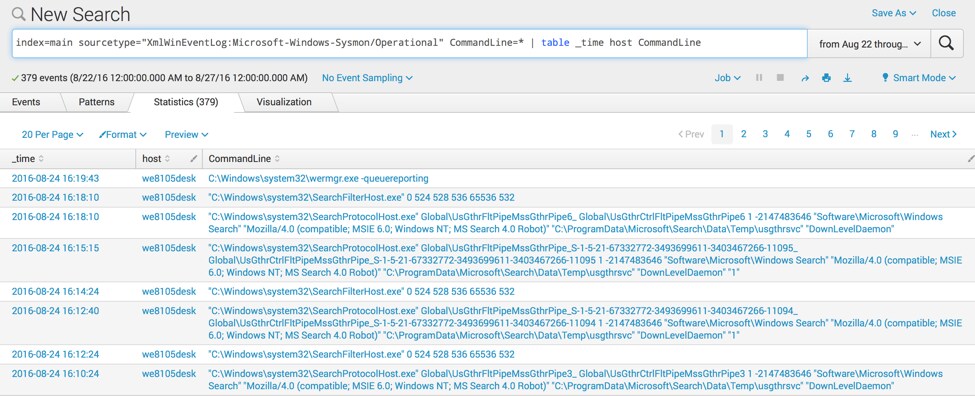This screenshot has width=975, height=396.
Task: Click the wermgr.exe -queuereporting command
Action: click(x=318, y=178)
